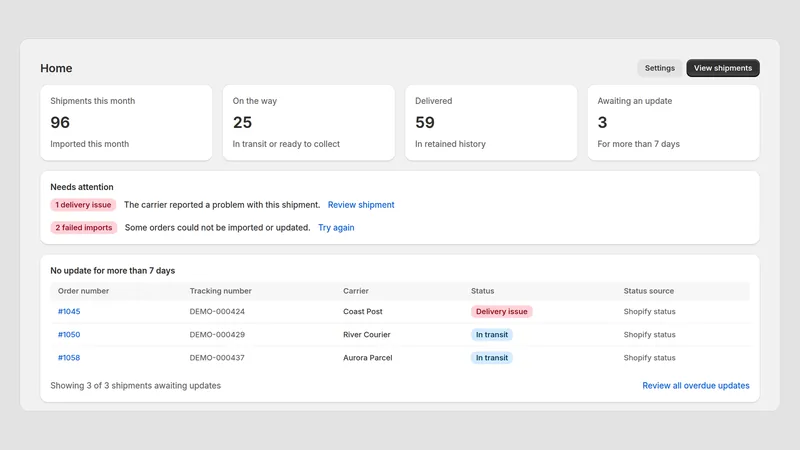Select the Delivered stats card
The height and width of the screenshot is (450, 800).
coord(491,122)
